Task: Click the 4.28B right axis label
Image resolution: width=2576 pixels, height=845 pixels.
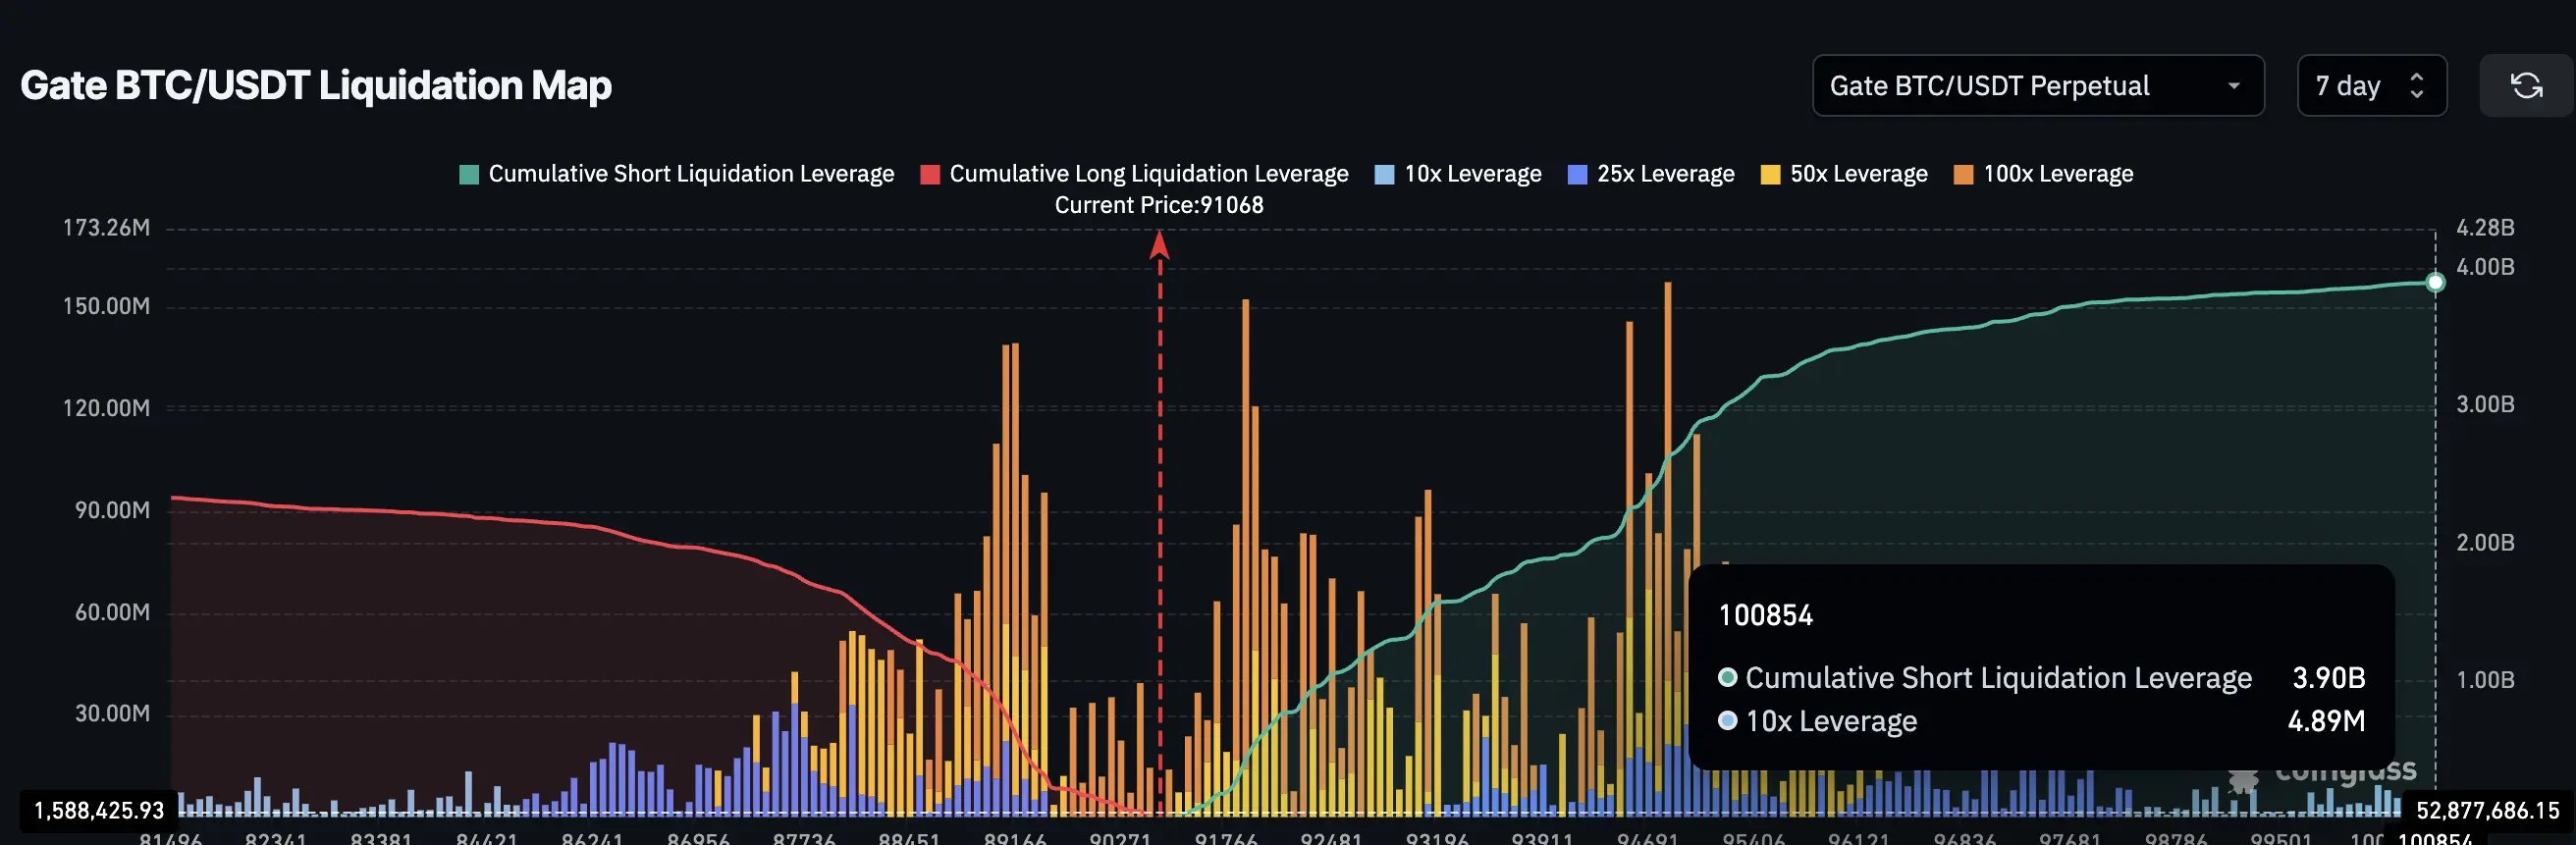Action: 2485,228
